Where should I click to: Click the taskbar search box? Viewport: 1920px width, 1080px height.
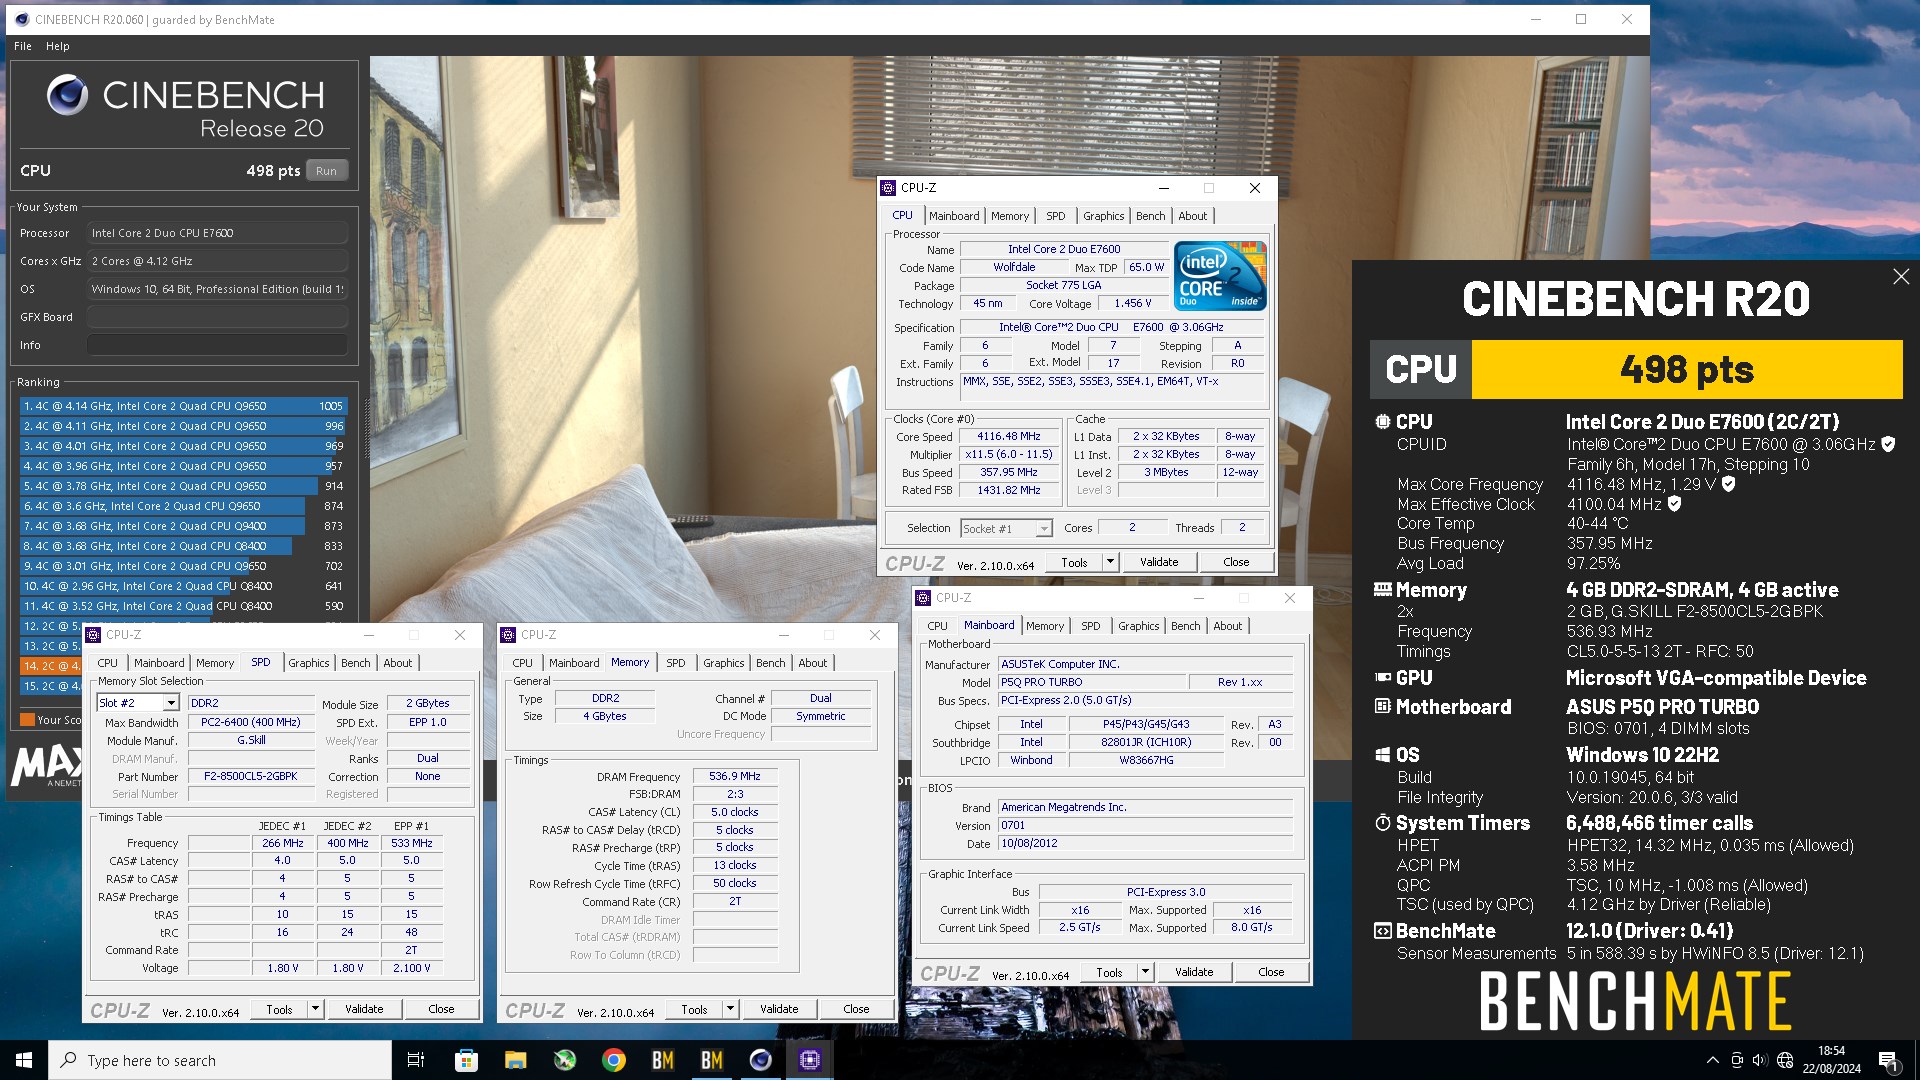pyautogui.click(x=220, y=1060)
